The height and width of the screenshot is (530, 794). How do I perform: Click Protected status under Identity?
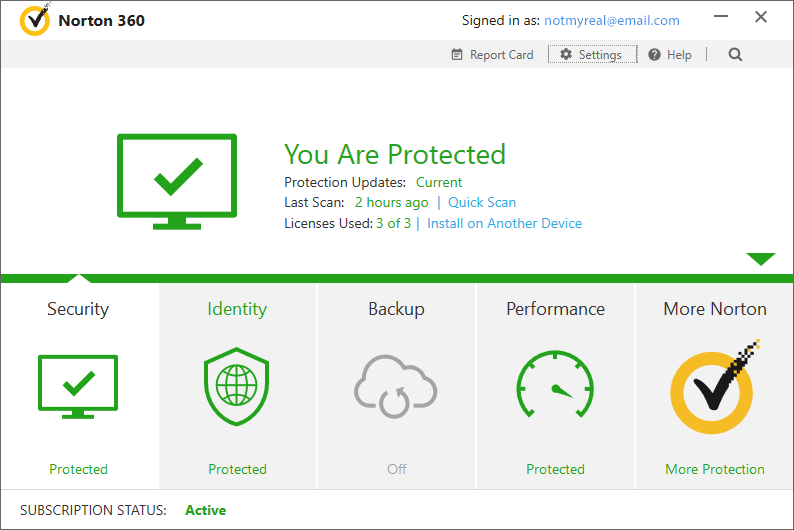point(237,469)
